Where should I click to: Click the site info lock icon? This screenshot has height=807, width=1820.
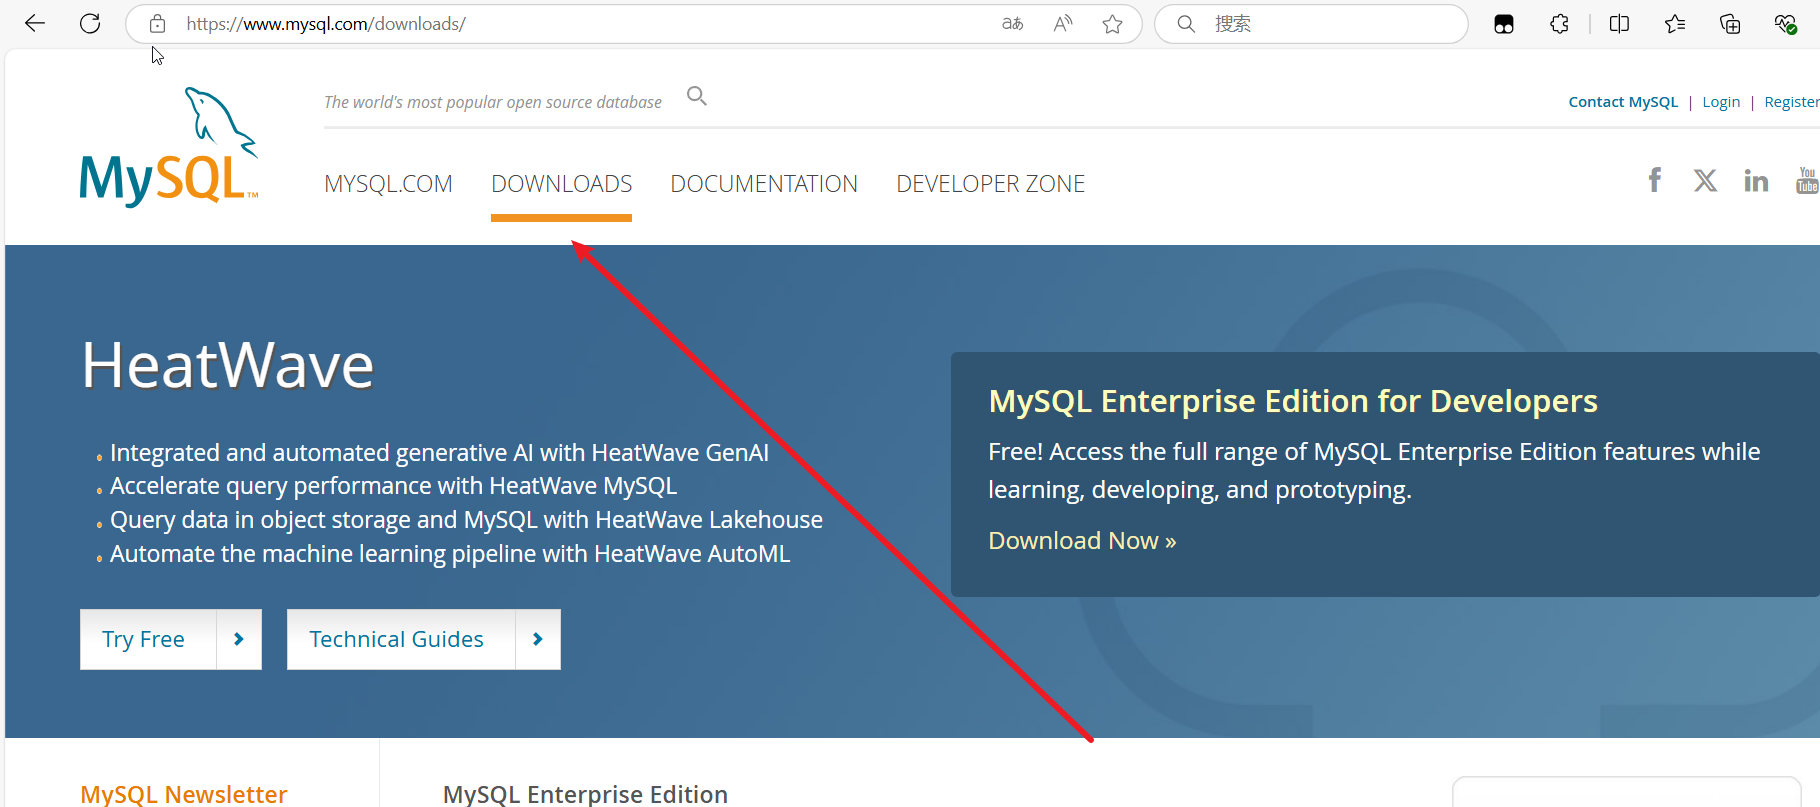pyautogui.click(x=157, y=24)
